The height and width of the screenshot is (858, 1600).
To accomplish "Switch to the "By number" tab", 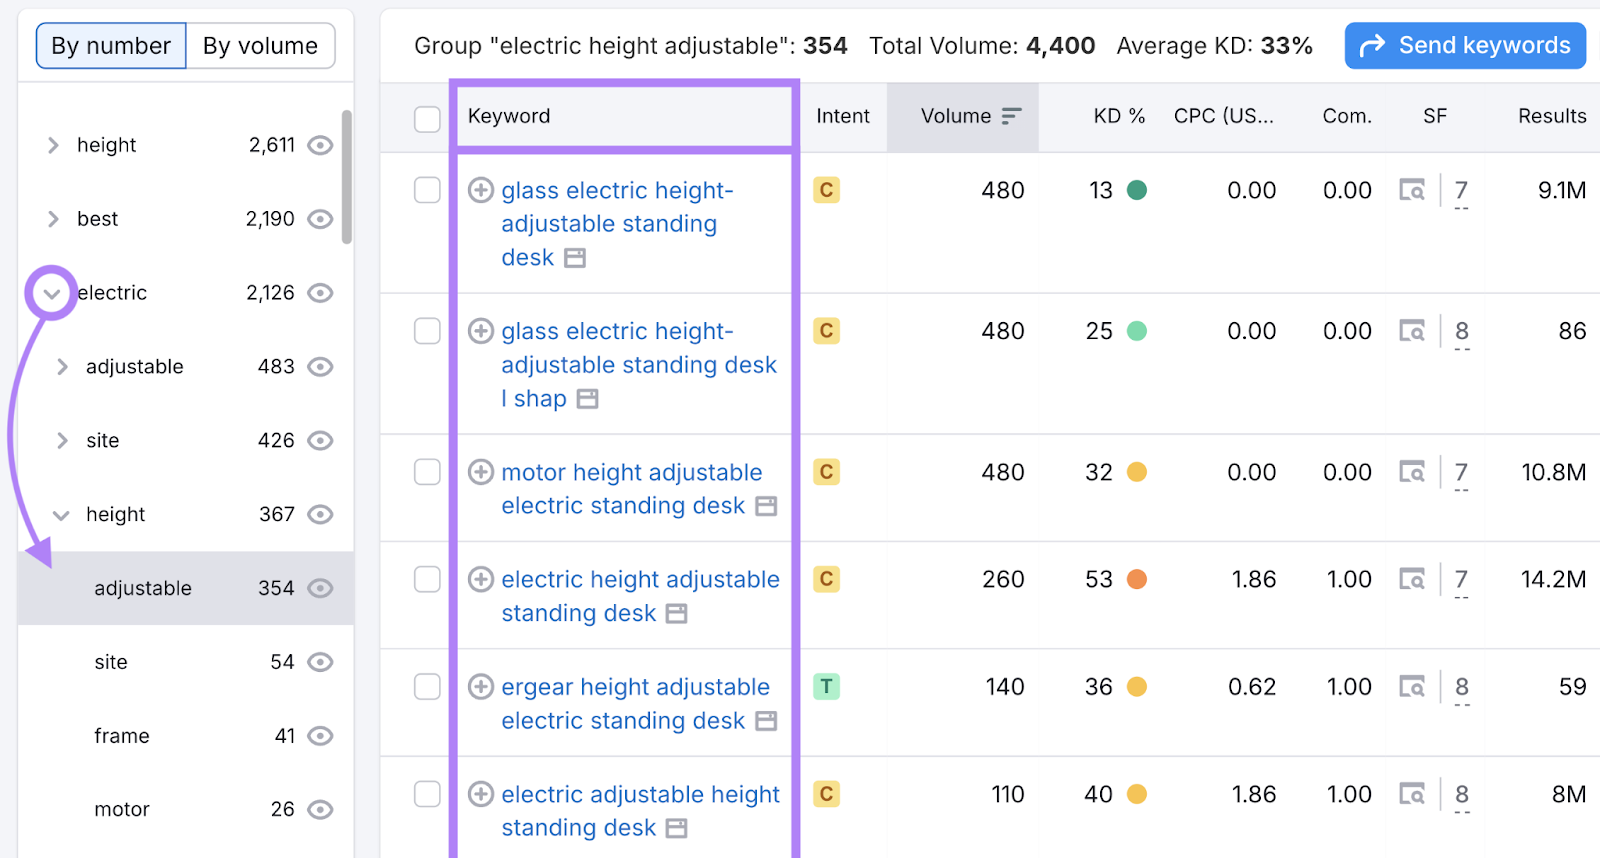I will coord(110,45).
